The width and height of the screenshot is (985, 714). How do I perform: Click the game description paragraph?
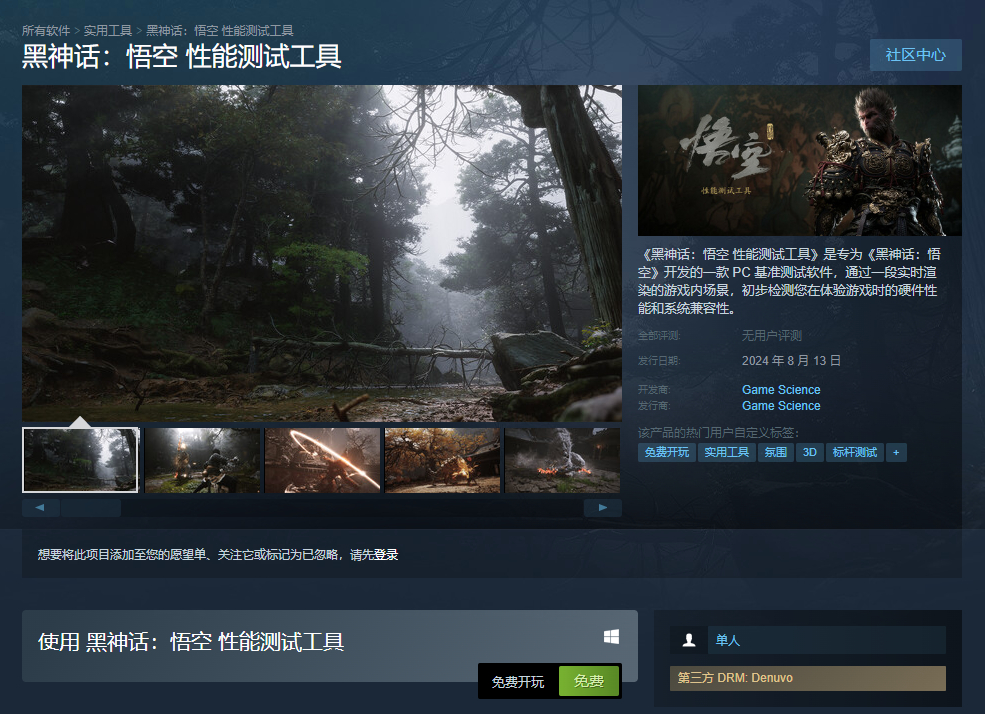coord(789,281)
